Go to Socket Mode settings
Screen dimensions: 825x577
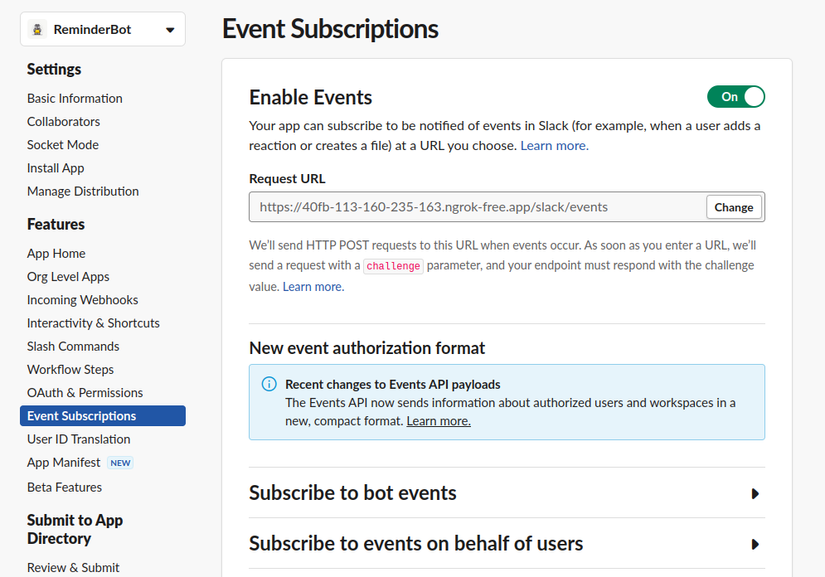pos(63,145)
